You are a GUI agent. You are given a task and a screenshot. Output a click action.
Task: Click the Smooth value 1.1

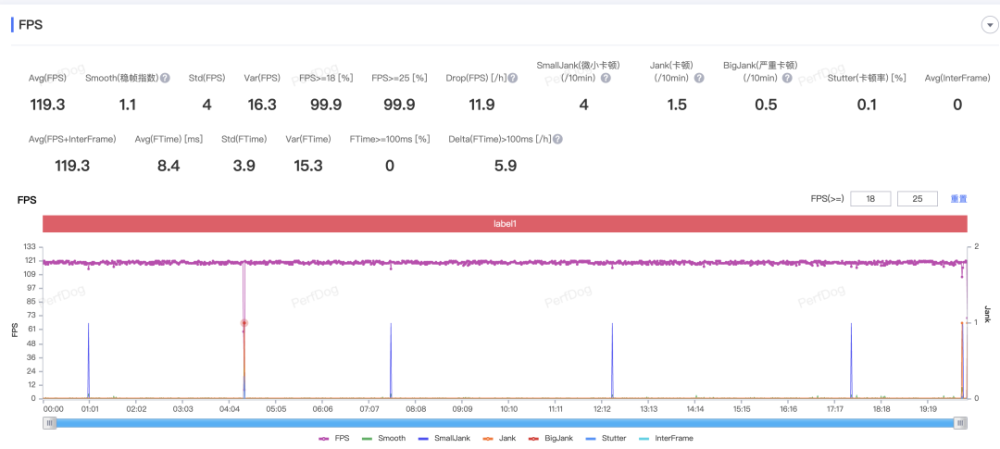click(128, 105)
